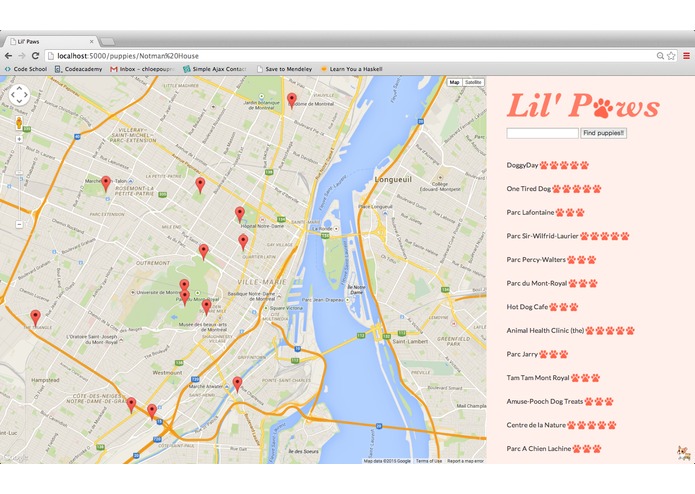Click the browser back arrow
695x494 pixels.
(x=8, y=56)
